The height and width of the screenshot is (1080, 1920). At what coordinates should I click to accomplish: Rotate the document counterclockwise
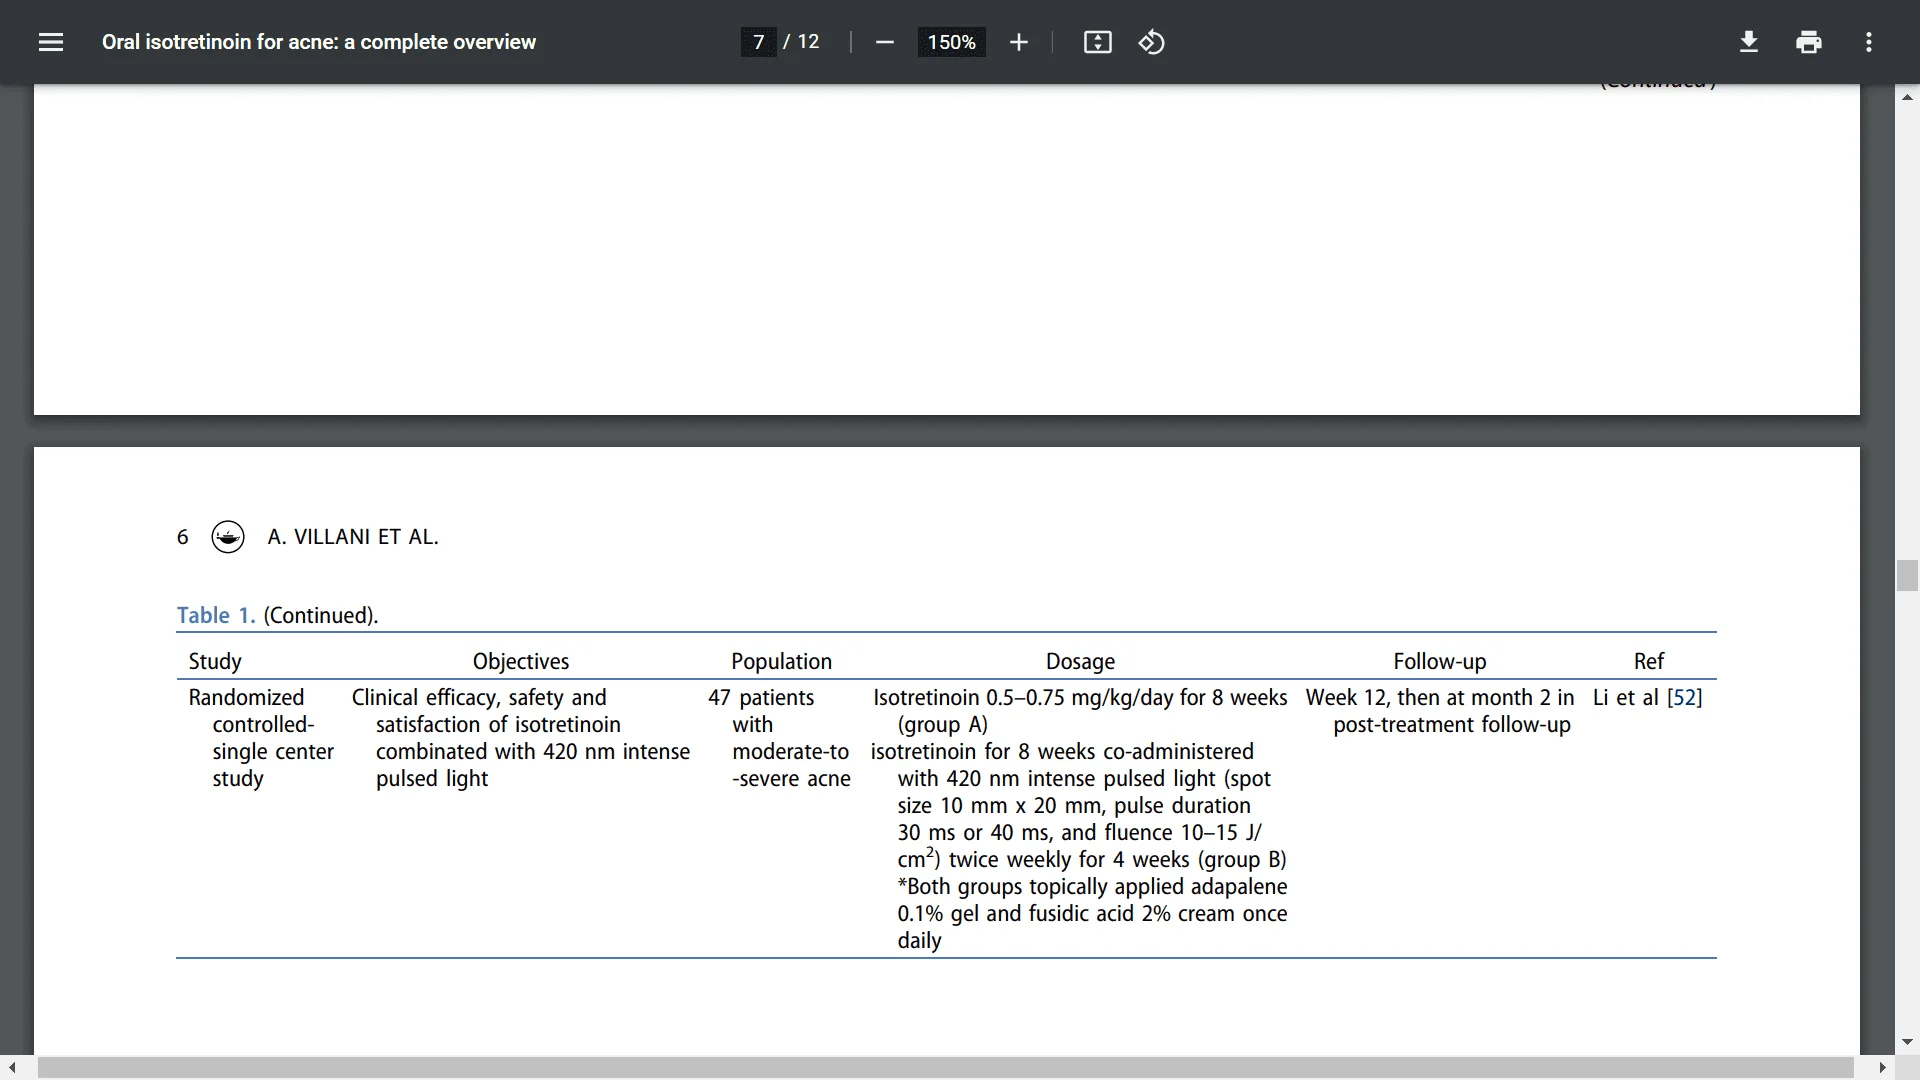(1152, 42)
